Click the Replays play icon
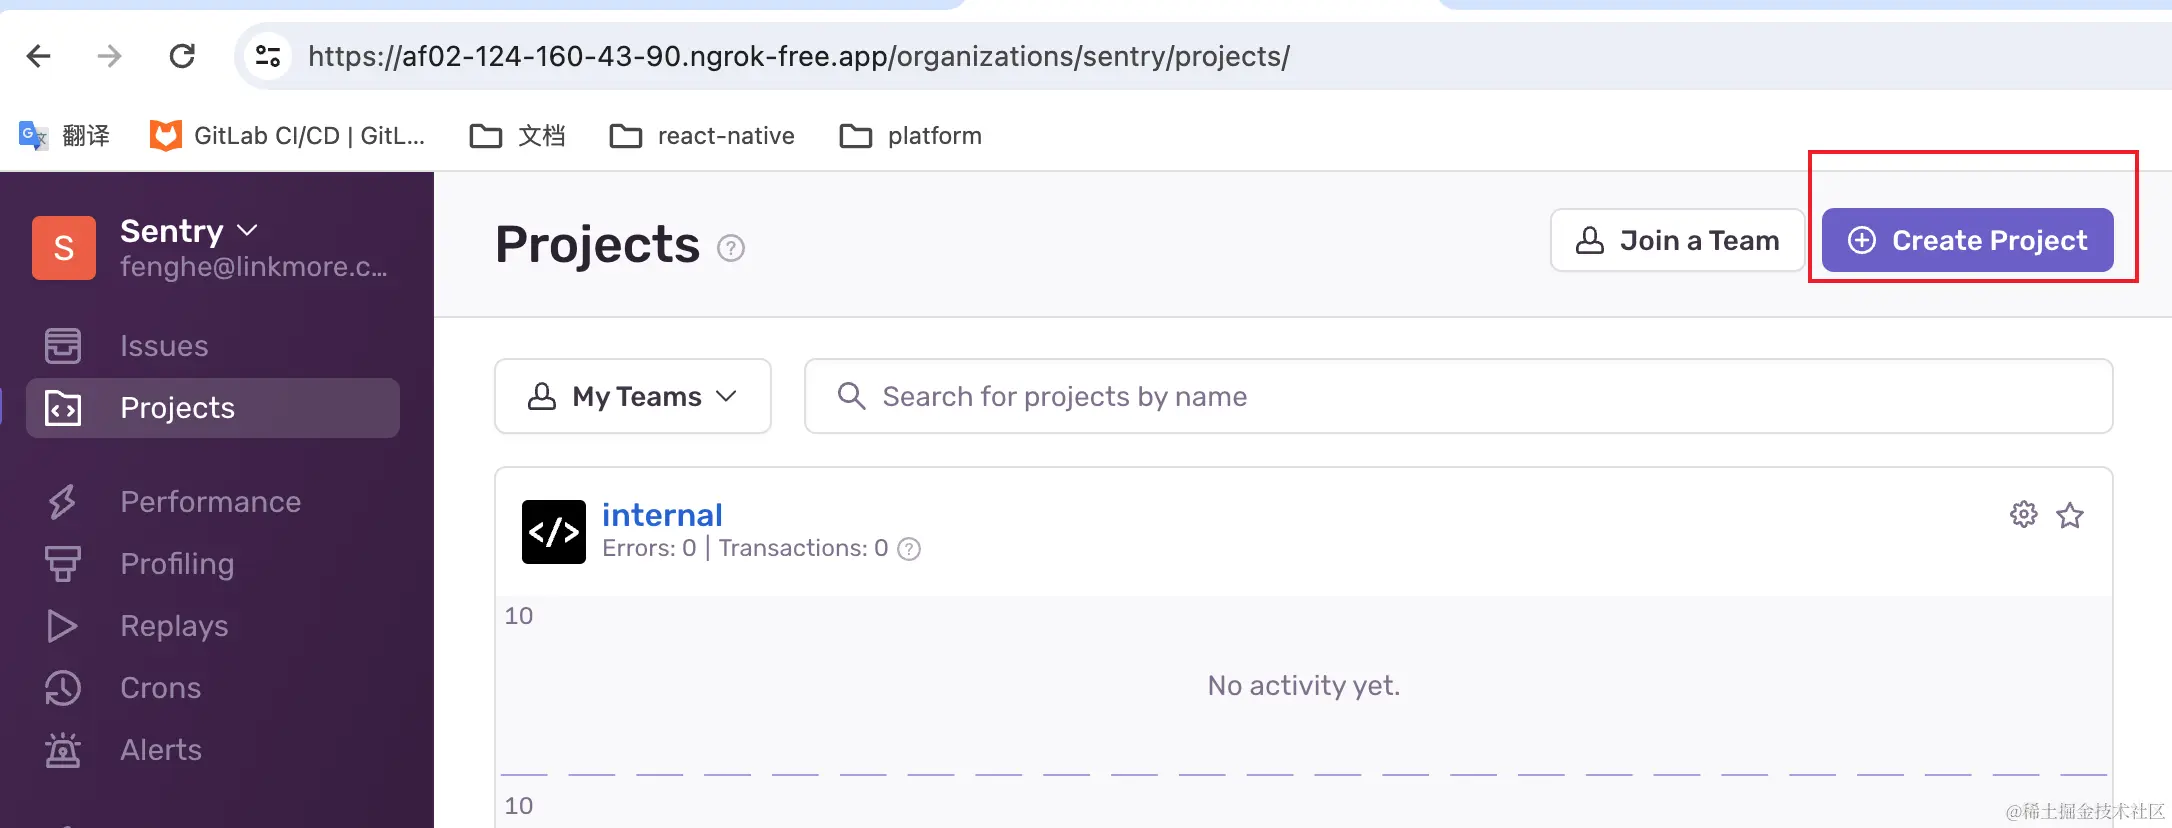The image size is (2172, 828). (x=63, y=626)
